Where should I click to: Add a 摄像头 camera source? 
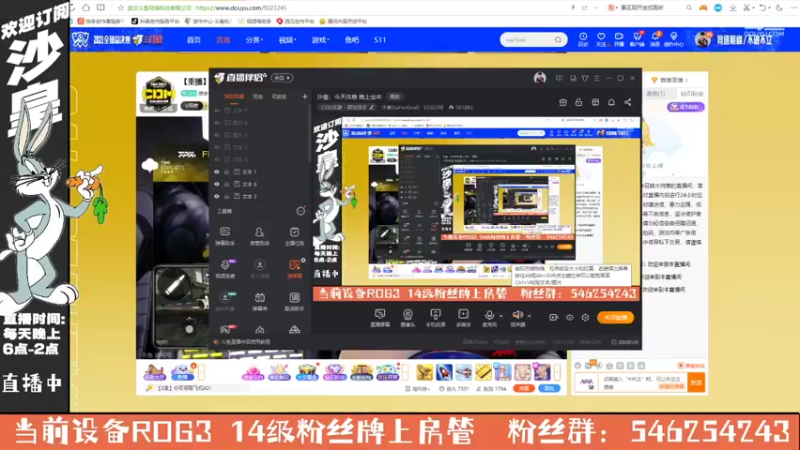[407, 317]
